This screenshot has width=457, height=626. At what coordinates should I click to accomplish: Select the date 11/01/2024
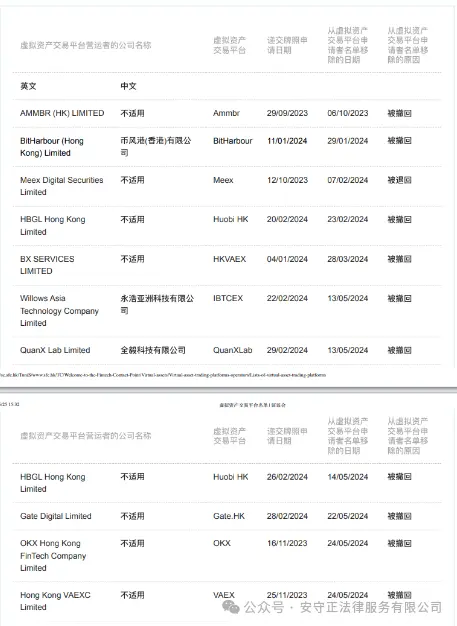click(x=287, y=141)
